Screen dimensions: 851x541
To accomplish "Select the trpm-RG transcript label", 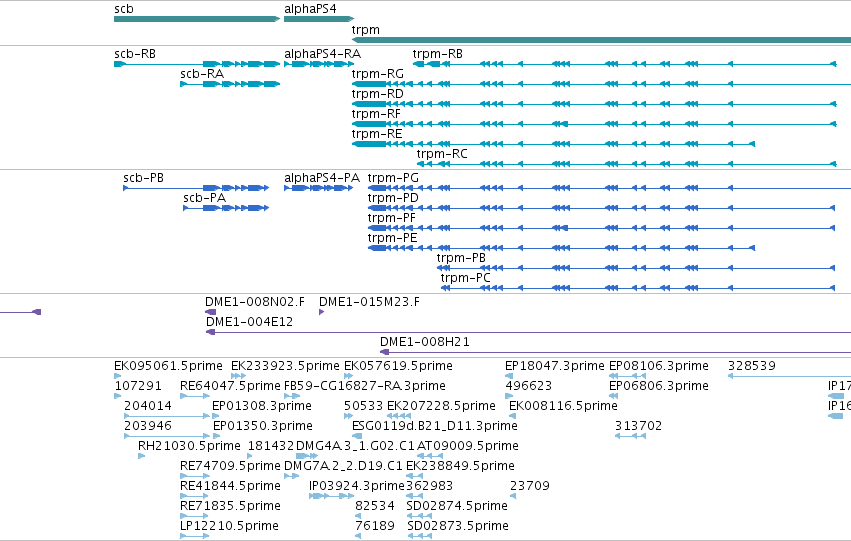I will click(377, 74).
